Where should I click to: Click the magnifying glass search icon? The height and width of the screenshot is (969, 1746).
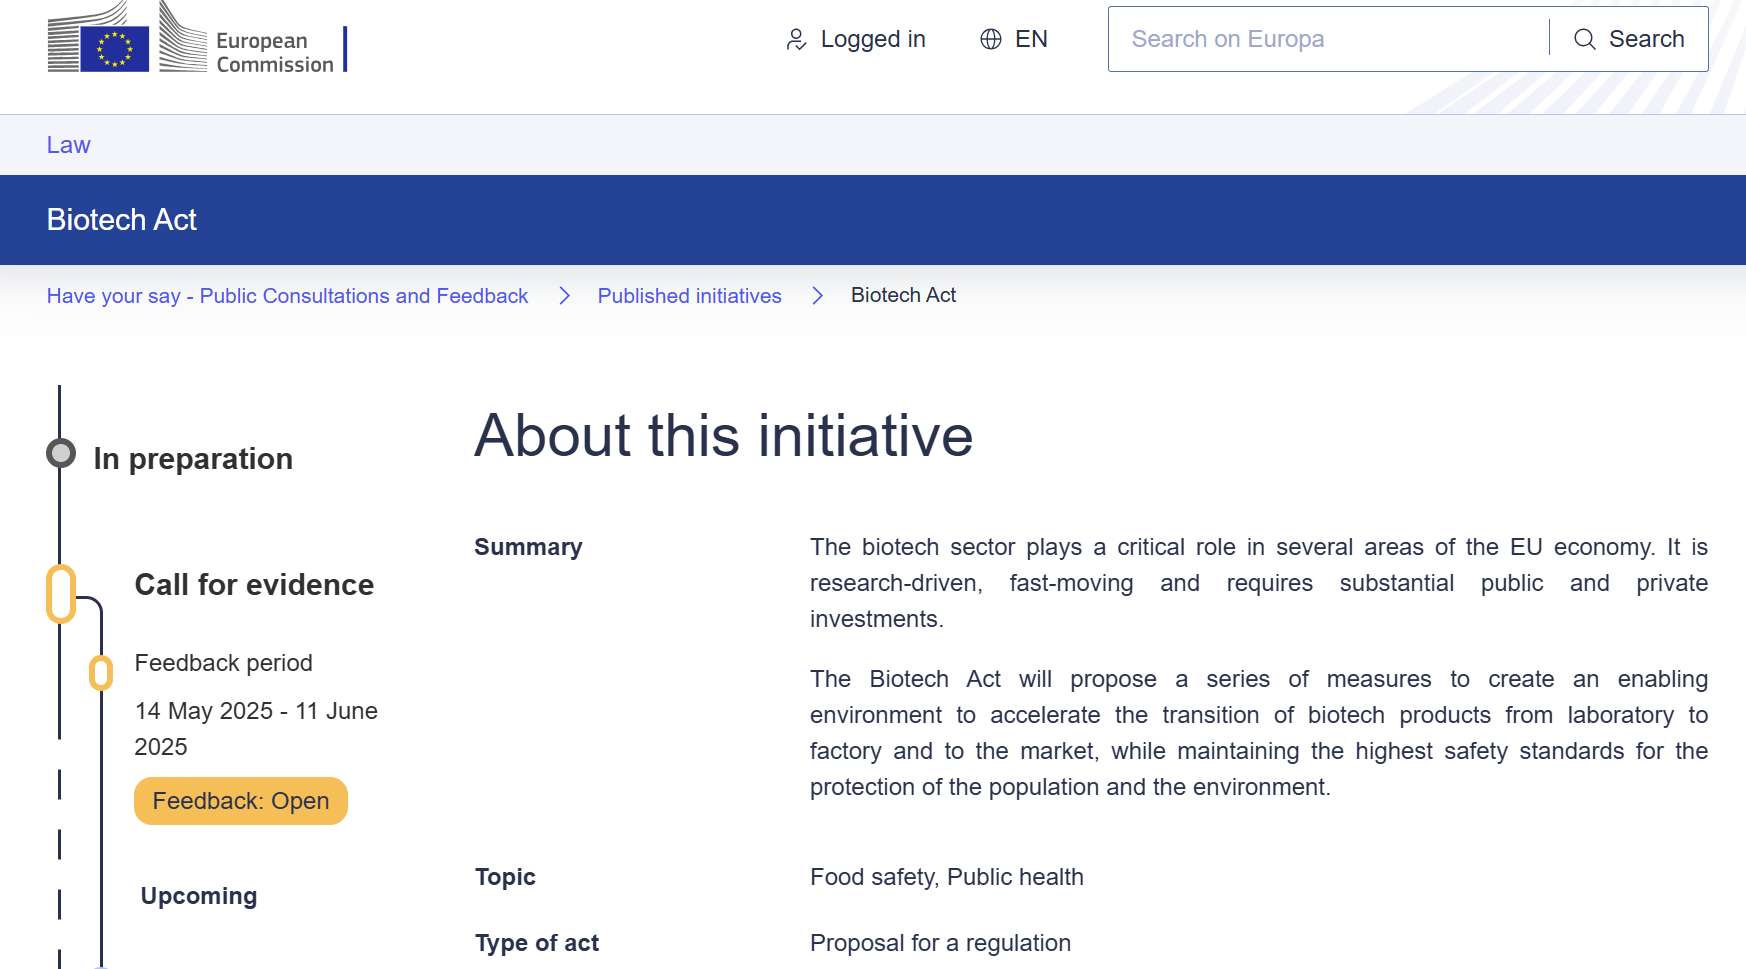coord(1585,39)
